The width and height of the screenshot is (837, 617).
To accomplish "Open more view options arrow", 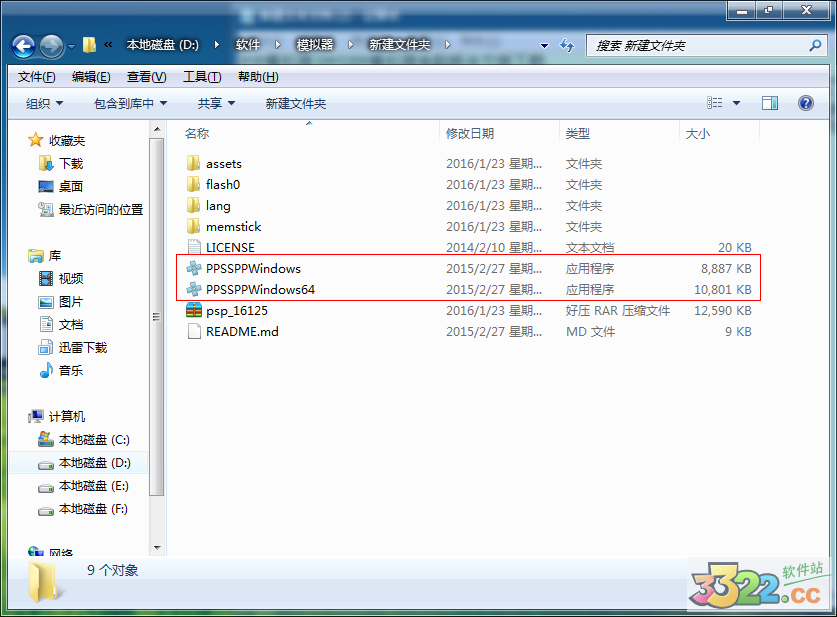I will 737,103.
